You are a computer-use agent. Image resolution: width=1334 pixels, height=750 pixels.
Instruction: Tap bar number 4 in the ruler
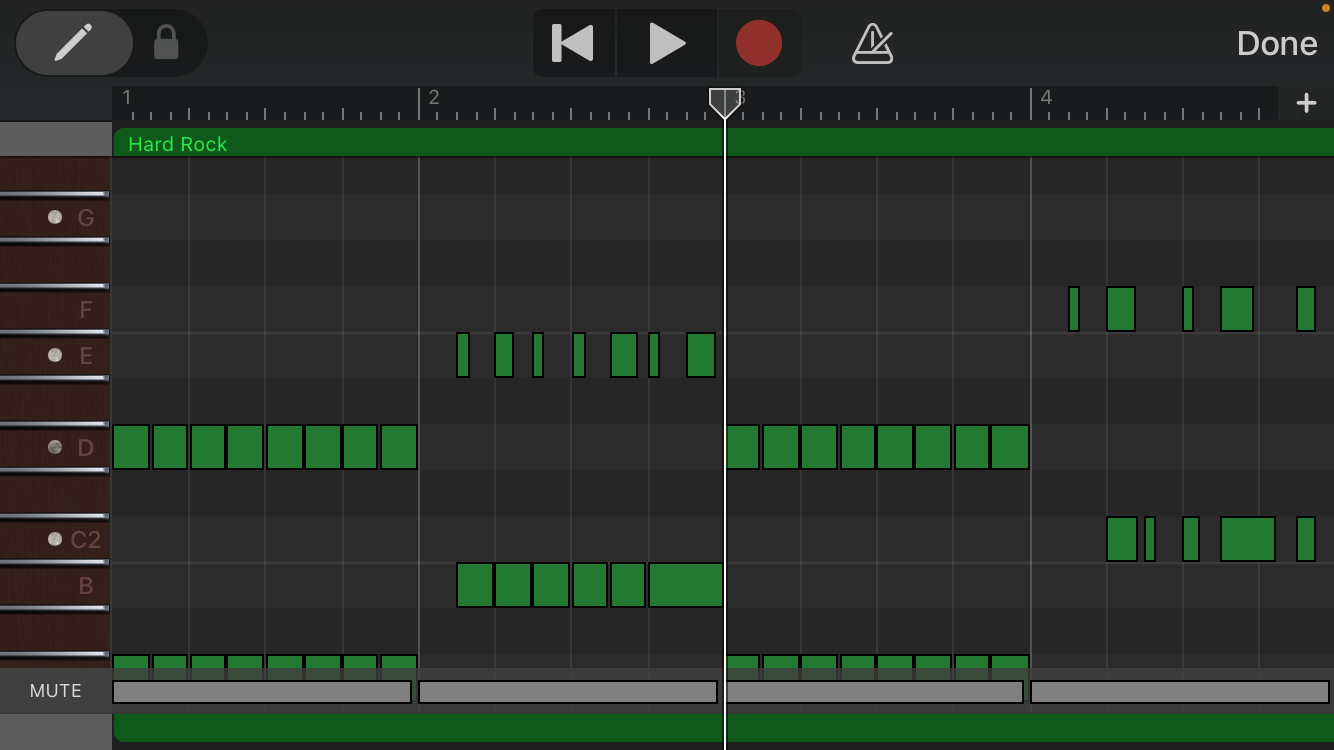pyautogui.click(x=1046, y=97)
